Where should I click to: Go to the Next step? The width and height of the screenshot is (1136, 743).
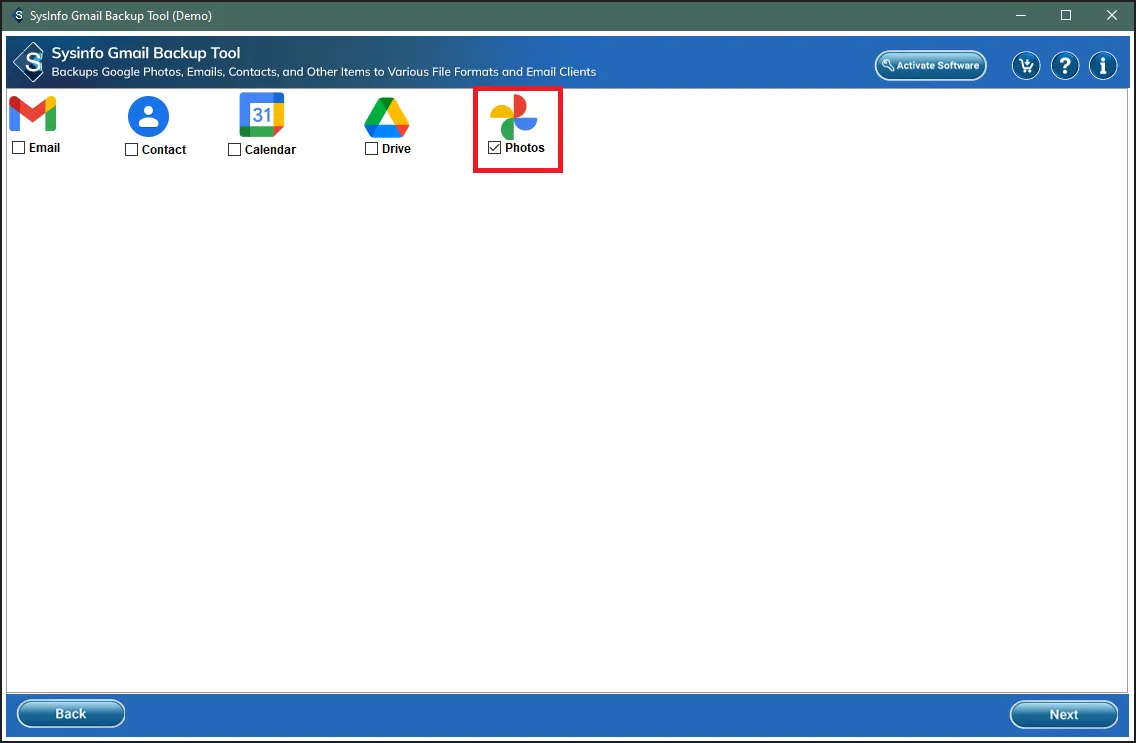[x=1064, y=714]
